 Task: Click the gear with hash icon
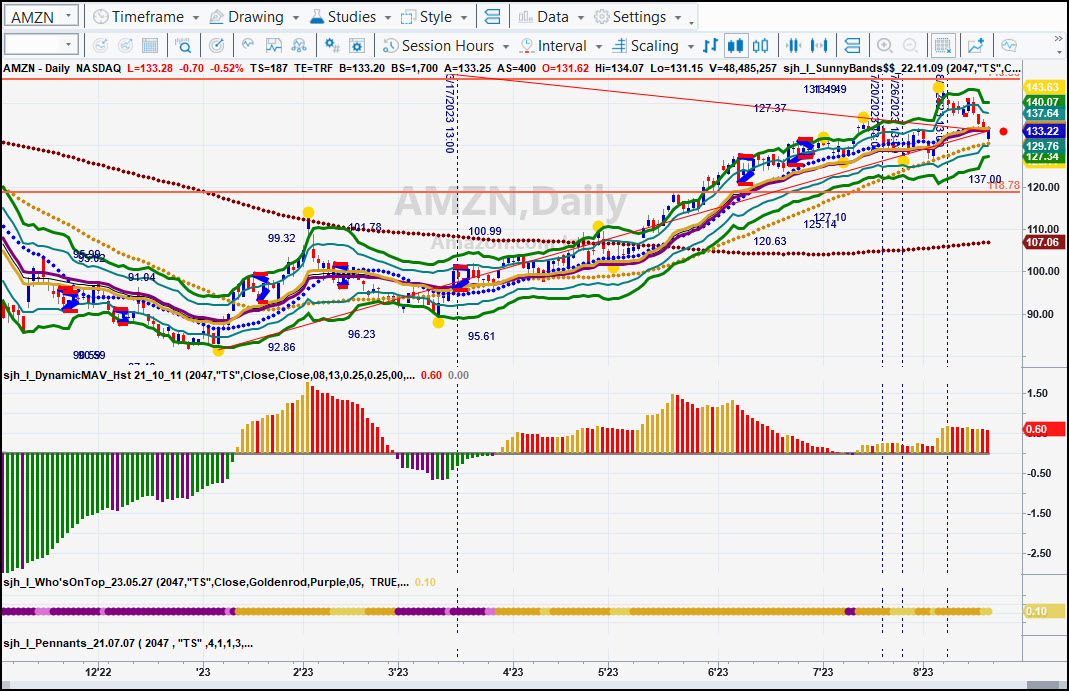pos(332,46)
